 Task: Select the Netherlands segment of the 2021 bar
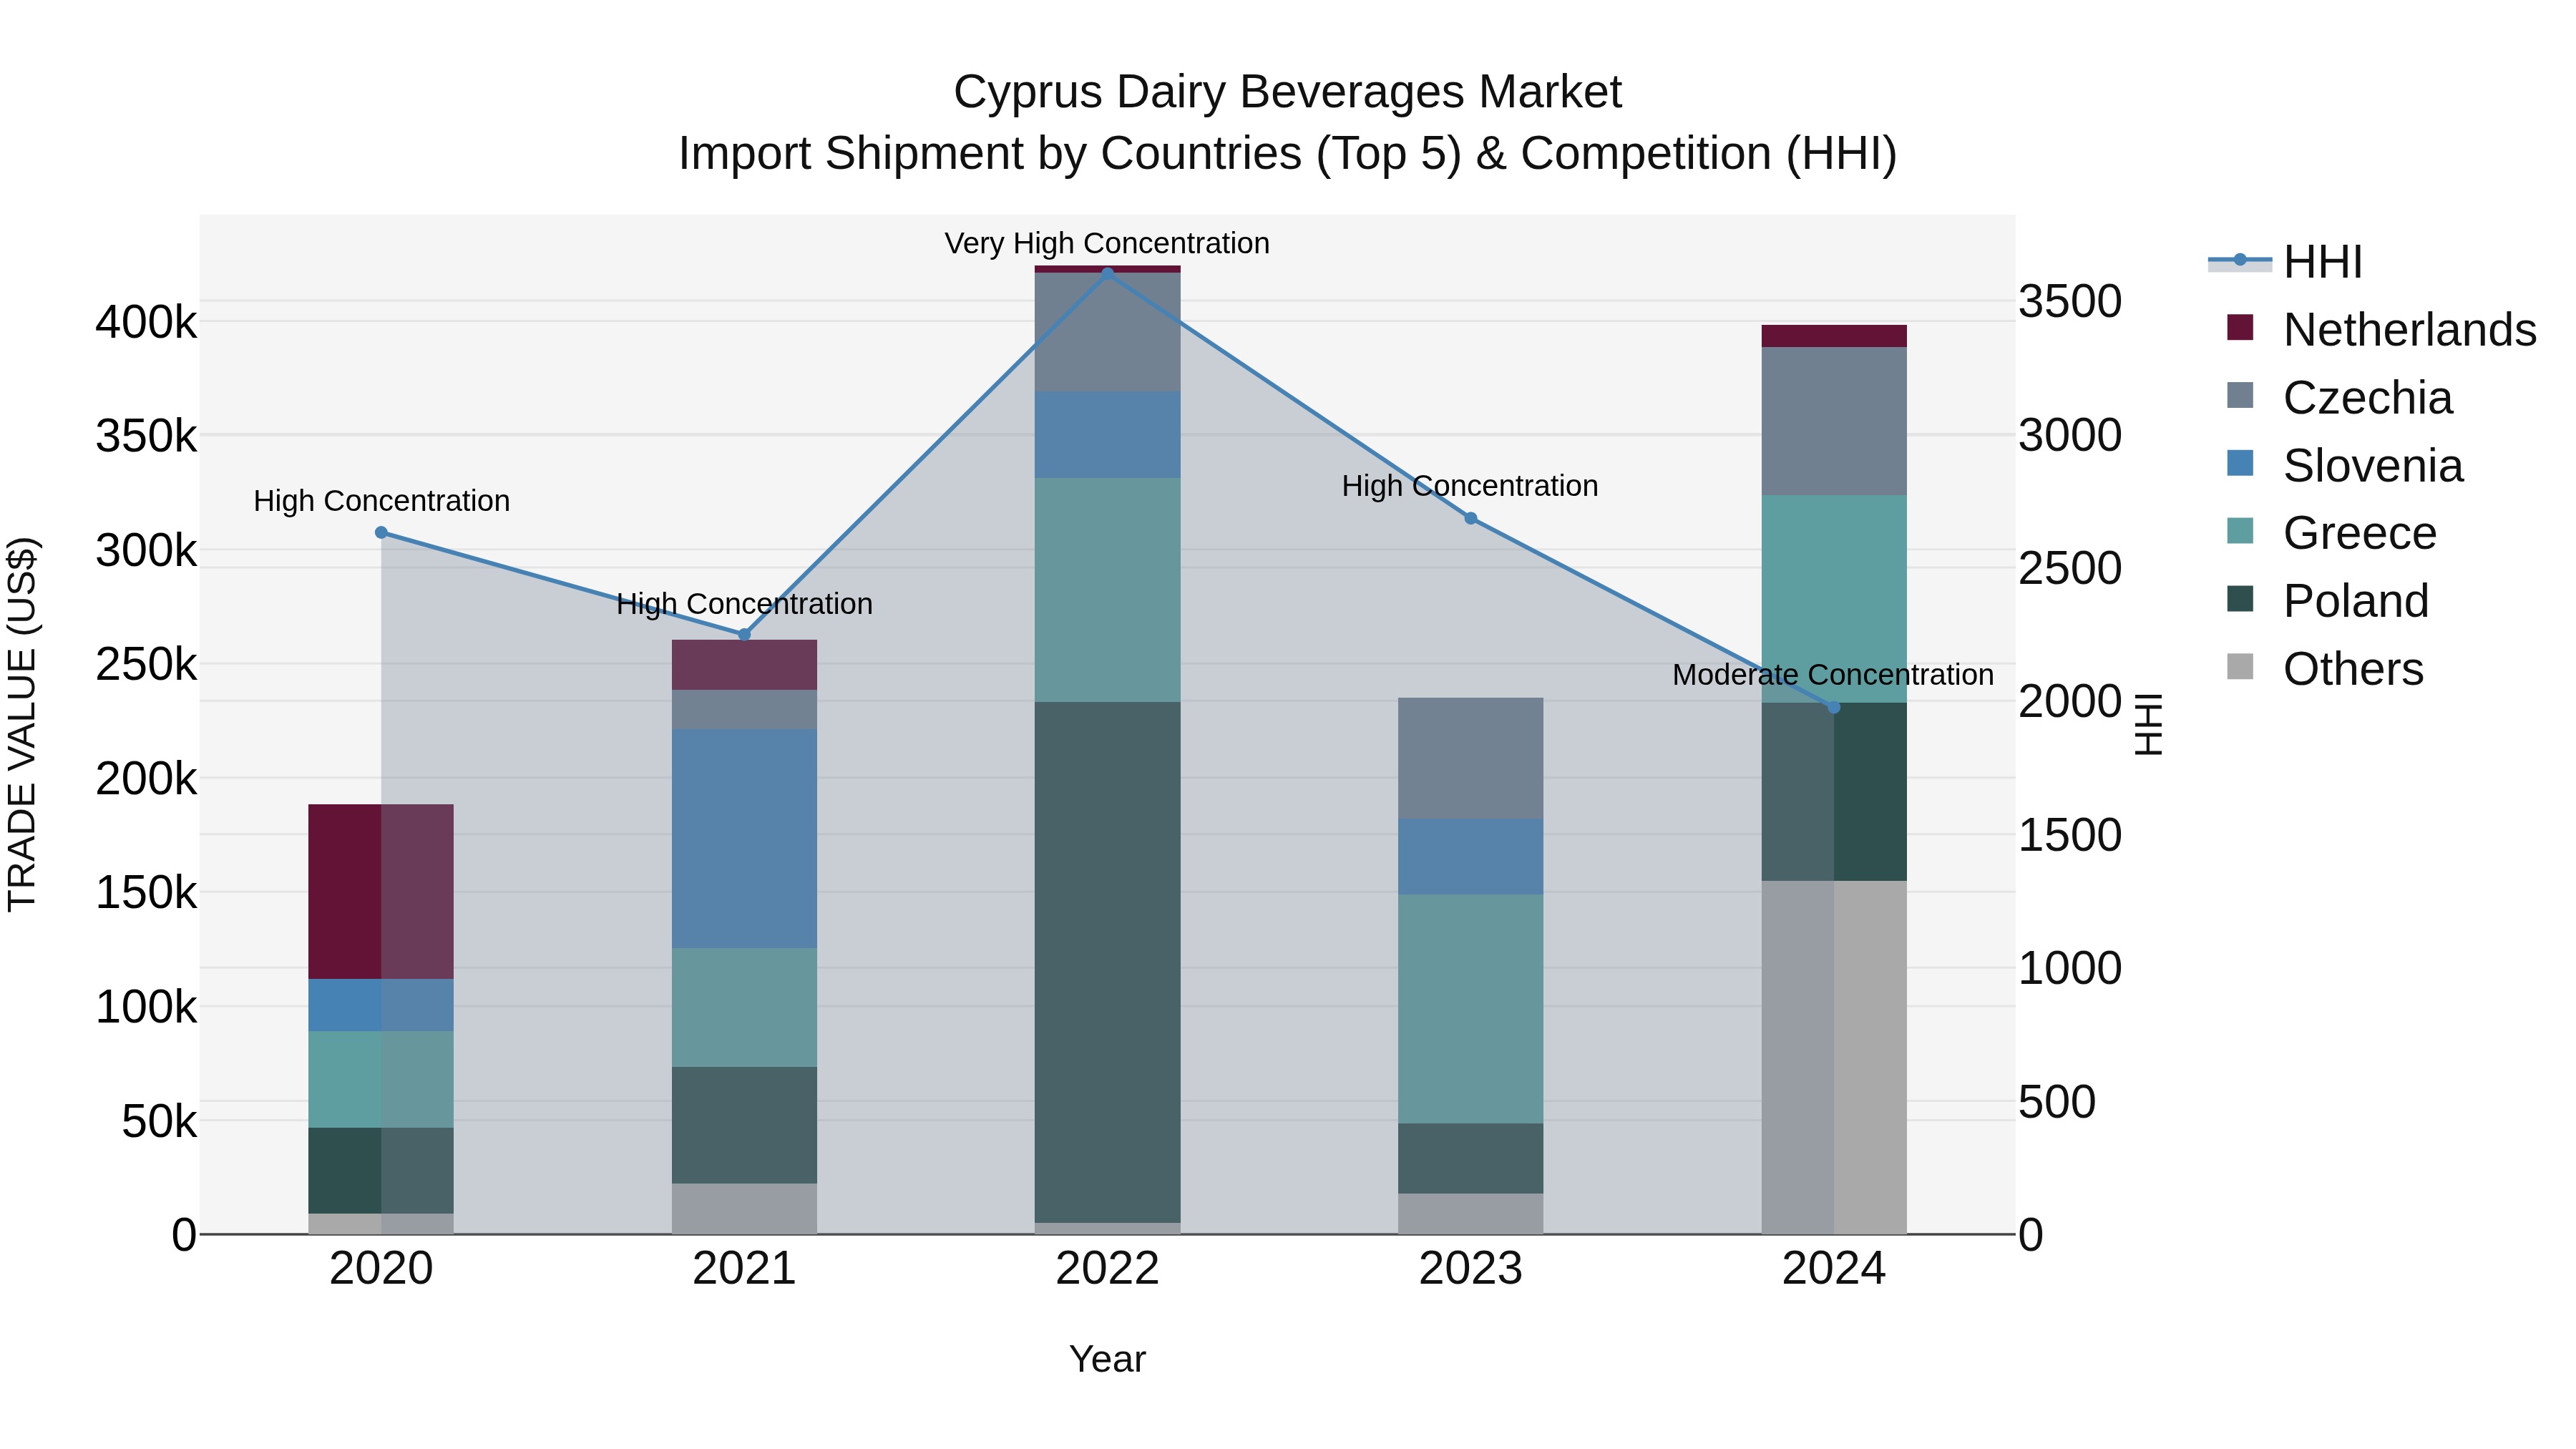(x=744, y=665)
